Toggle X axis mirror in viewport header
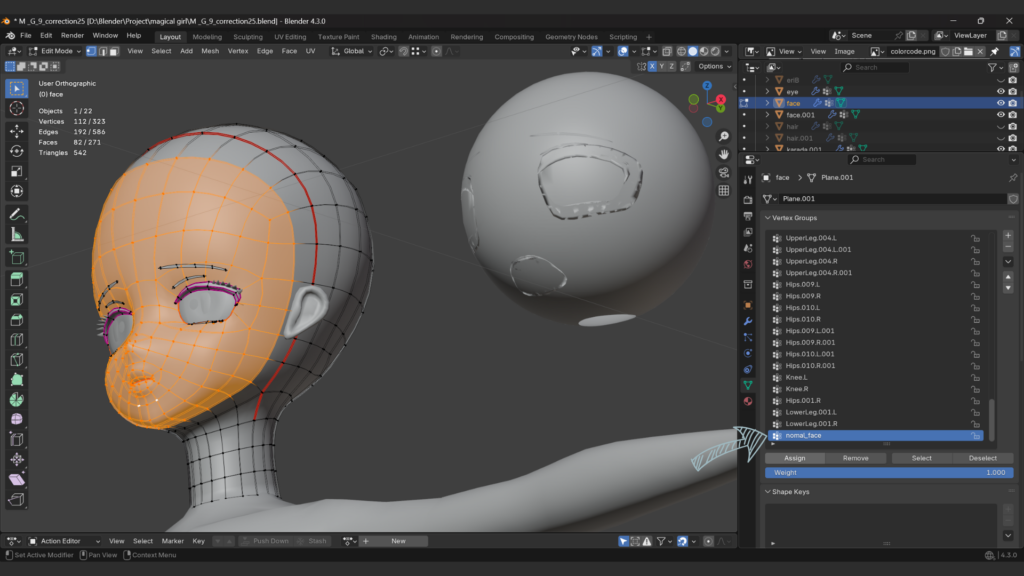Viewport: 1024px width, 576px height. pos(652,67)
